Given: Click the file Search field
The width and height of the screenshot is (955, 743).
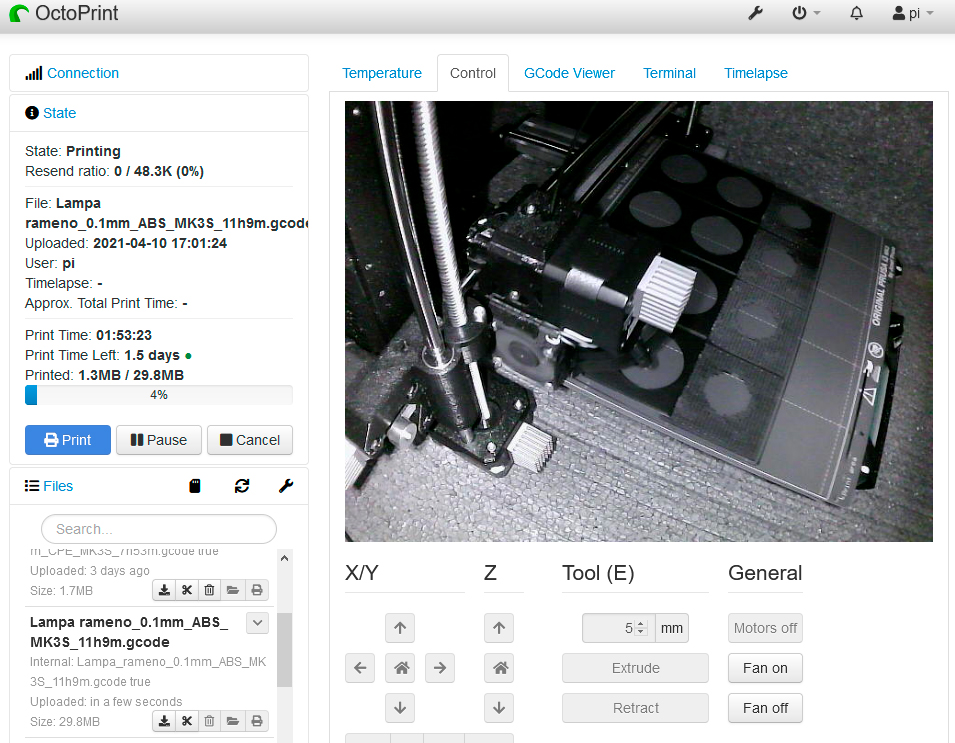Looking at the screenshot, I should click(159, 529).
